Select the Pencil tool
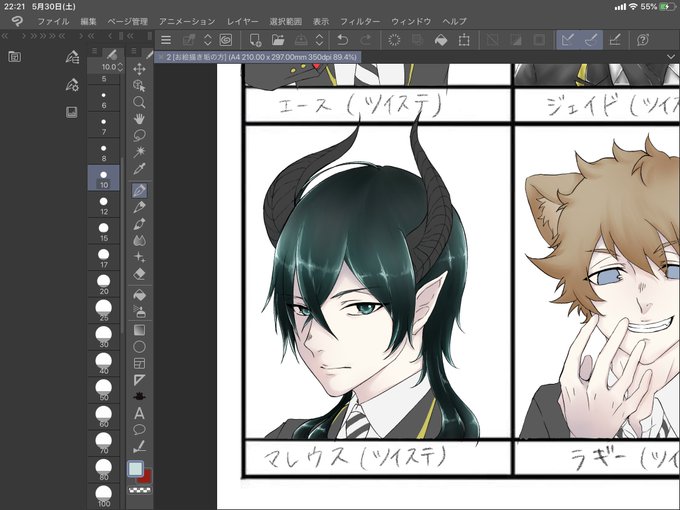The width and height of the screenshot is (680, 510). [139, 207]
